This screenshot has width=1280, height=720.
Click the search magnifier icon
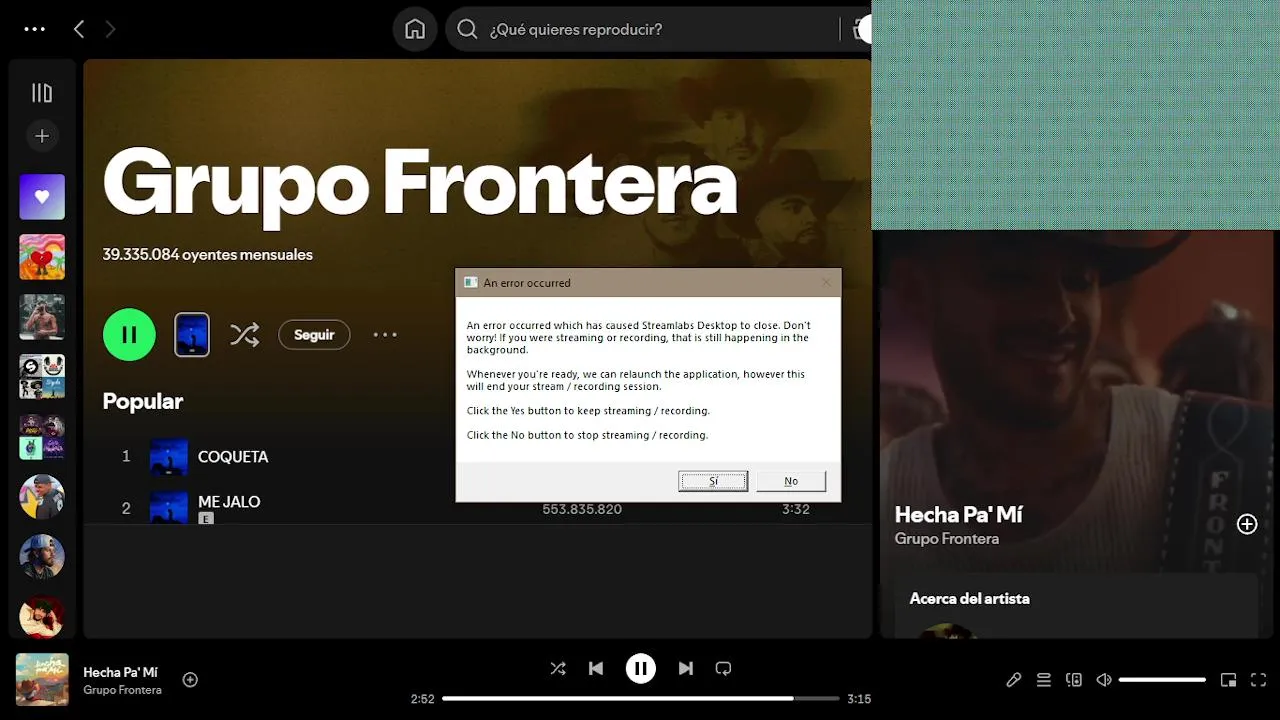[x=467, y=29]
